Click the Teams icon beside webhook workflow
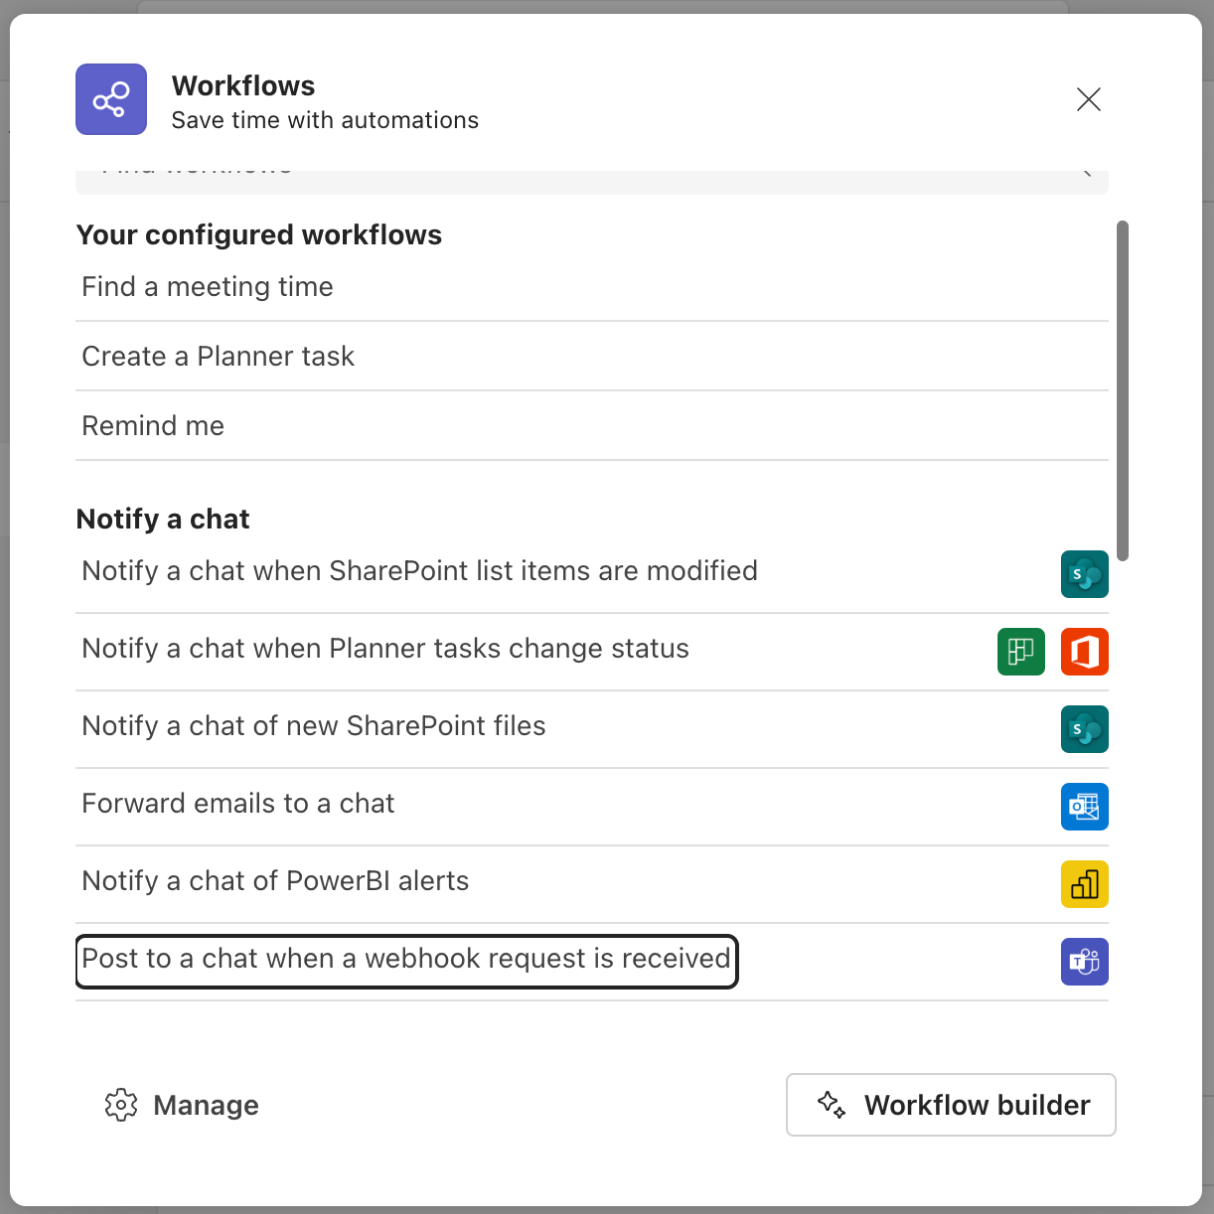 (x=1084, y=961)
